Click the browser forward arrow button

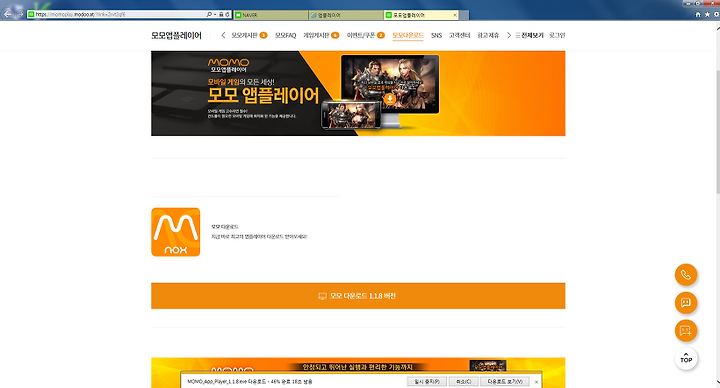click(20, 14)
